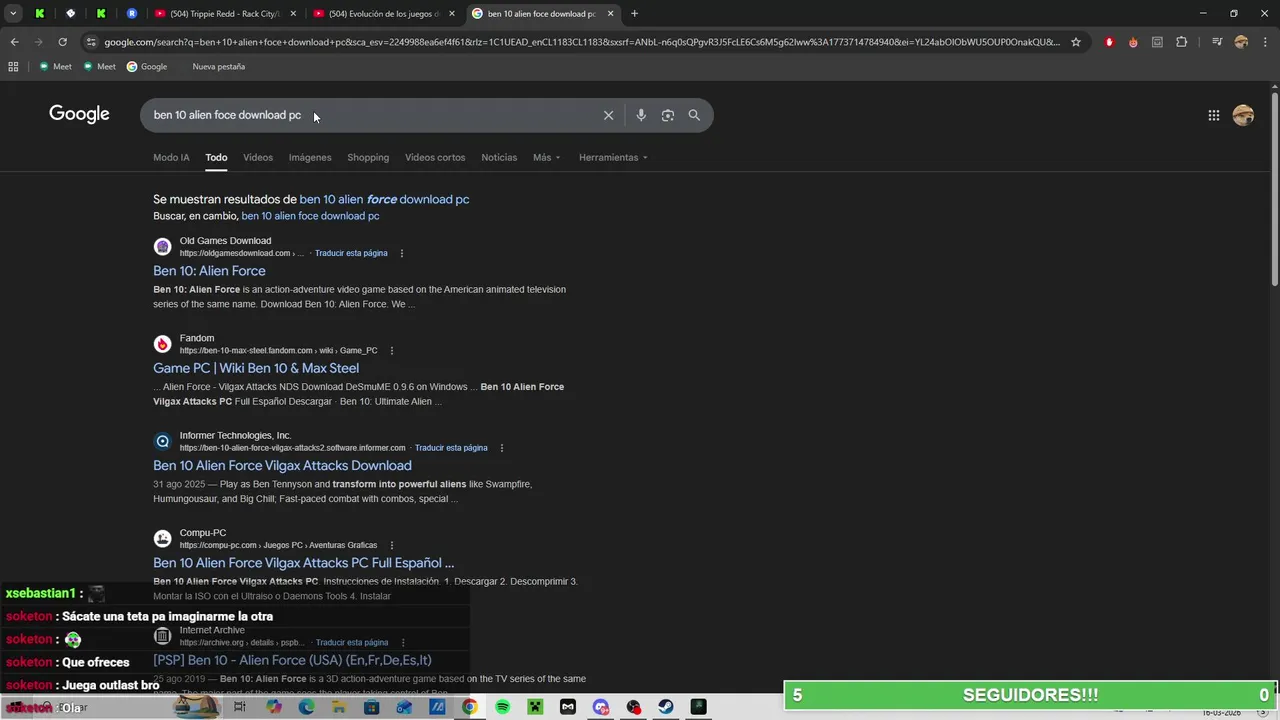Open options menu for Internet Archive result
Viewport: 1280px width, 720px height.
click(x=403, y=643)
